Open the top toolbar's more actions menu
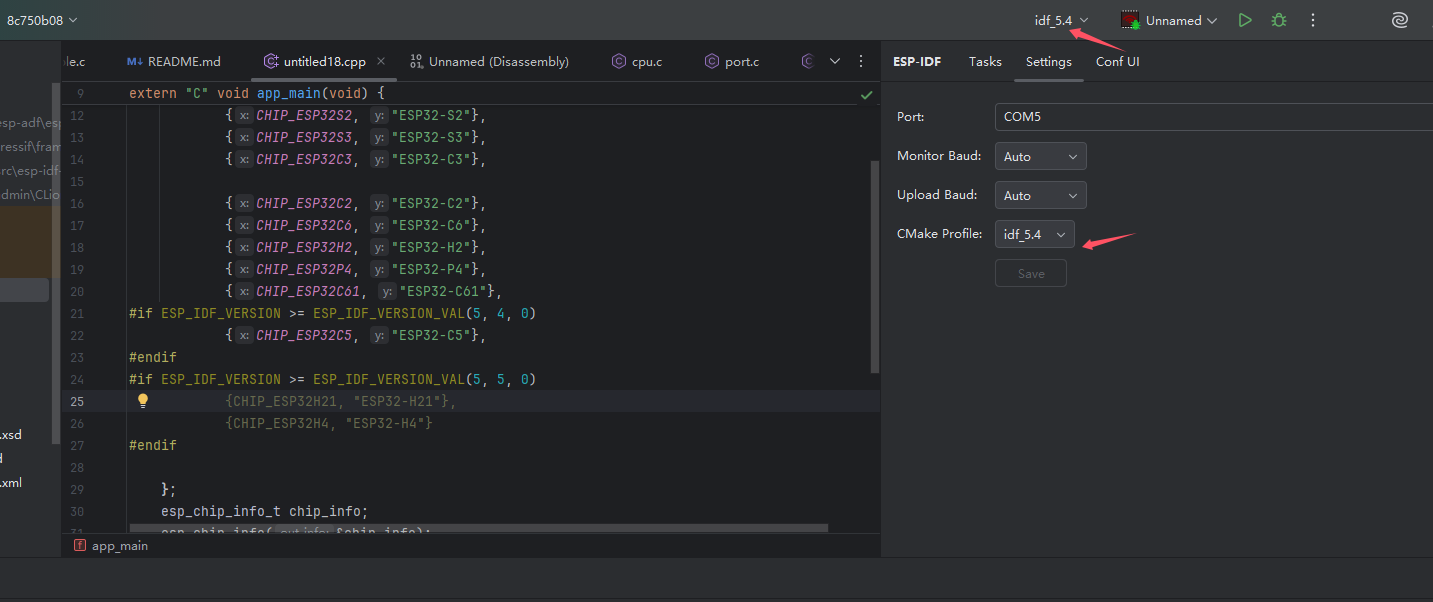1433x602 pixels. coord(1313,20)
